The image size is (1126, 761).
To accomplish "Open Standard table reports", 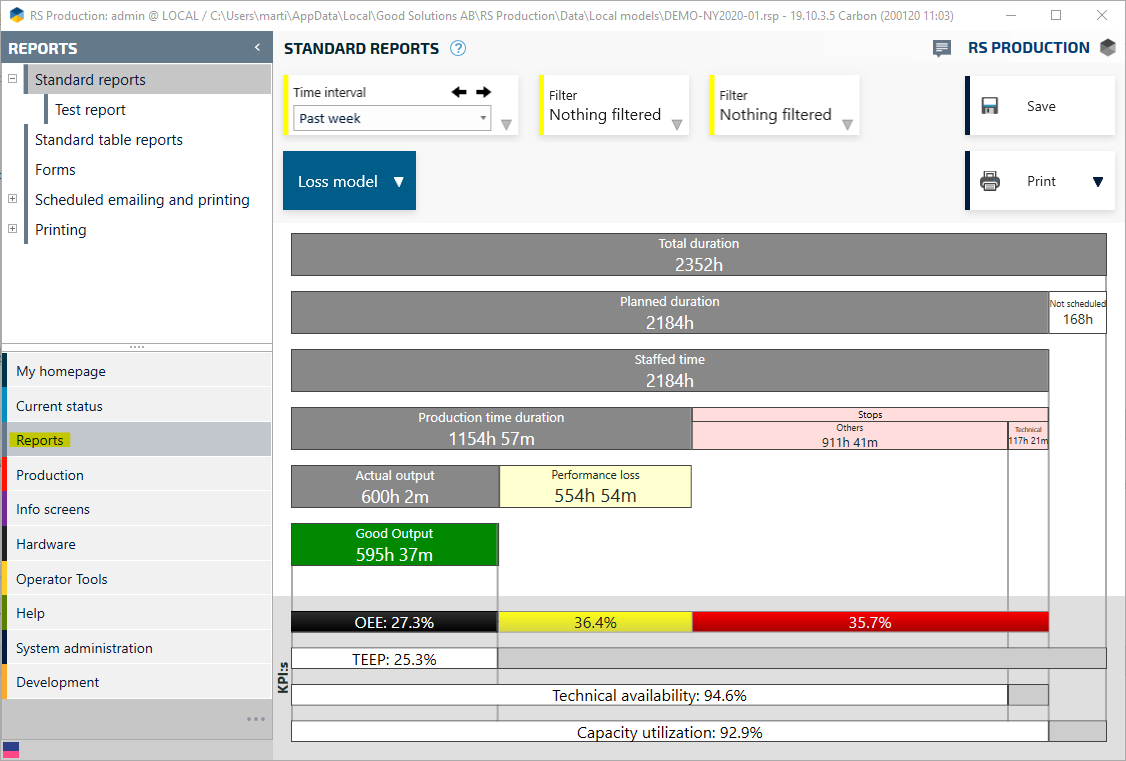I will click(108, 140).
